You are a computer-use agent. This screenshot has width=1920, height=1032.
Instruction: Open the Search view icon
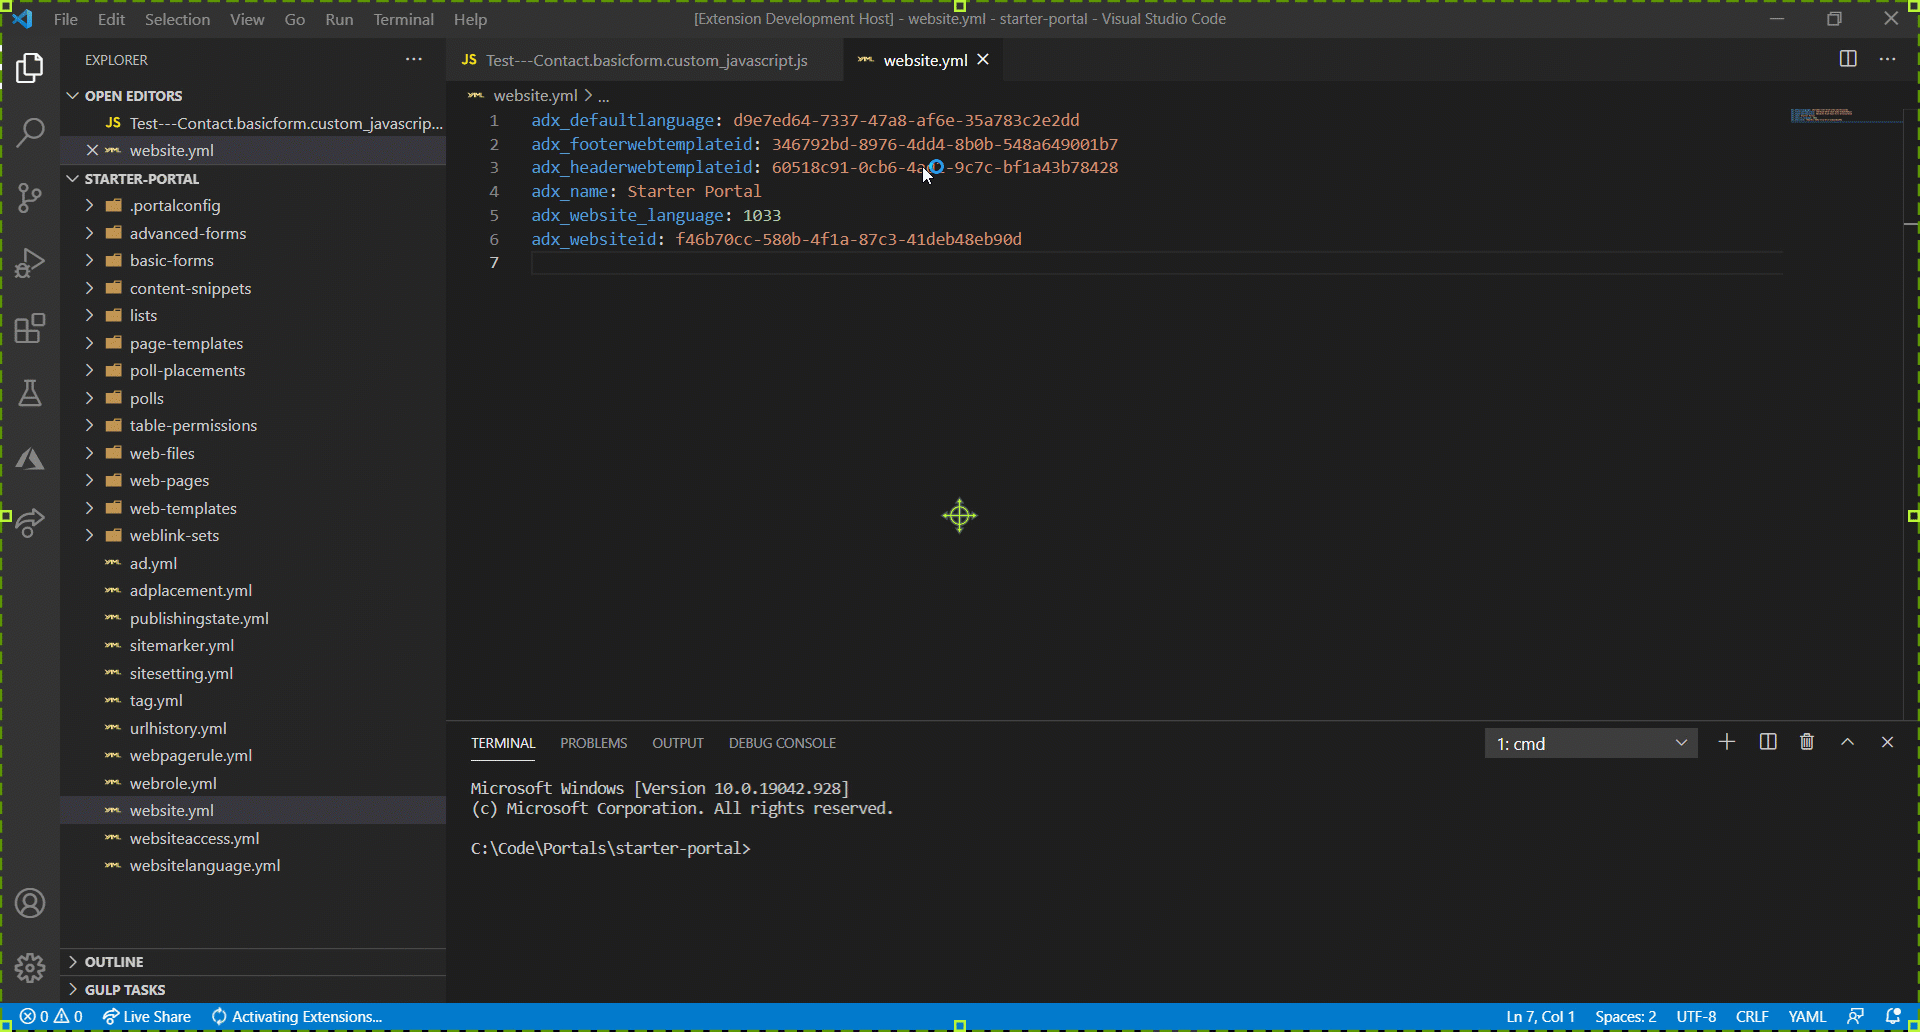click(x=30, y=132)
